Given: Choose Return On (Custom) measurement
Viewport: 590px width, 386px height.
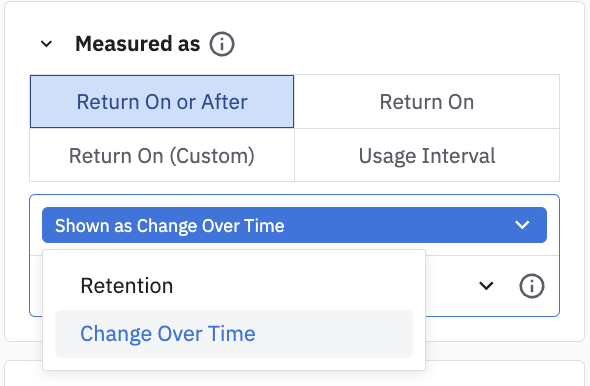Looking at the screenshot, I should click(162, 155).
